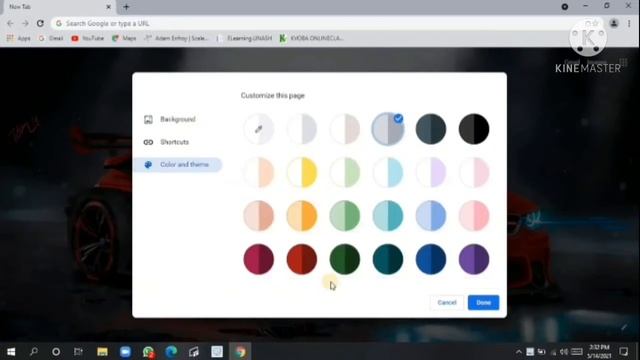
Task: Open File Explorer from the taskbar
Action: click(102, 351)
